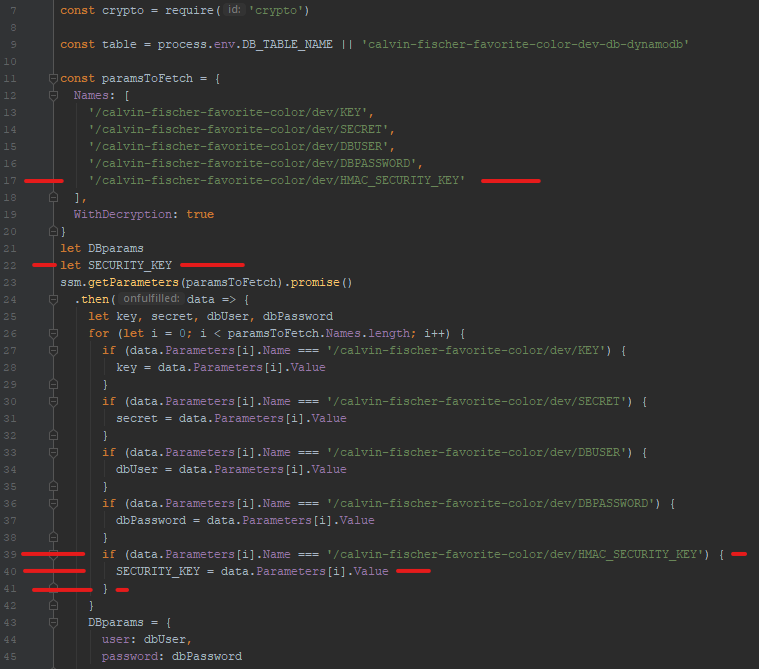759x669 pixels.
Task: Click fold end marker on line 32
Action: [53, 436]
